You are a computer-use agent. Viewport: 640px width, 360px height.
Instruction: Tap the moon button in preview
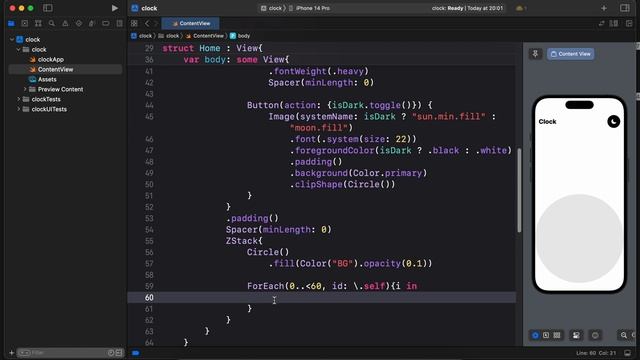pos(613,122)
